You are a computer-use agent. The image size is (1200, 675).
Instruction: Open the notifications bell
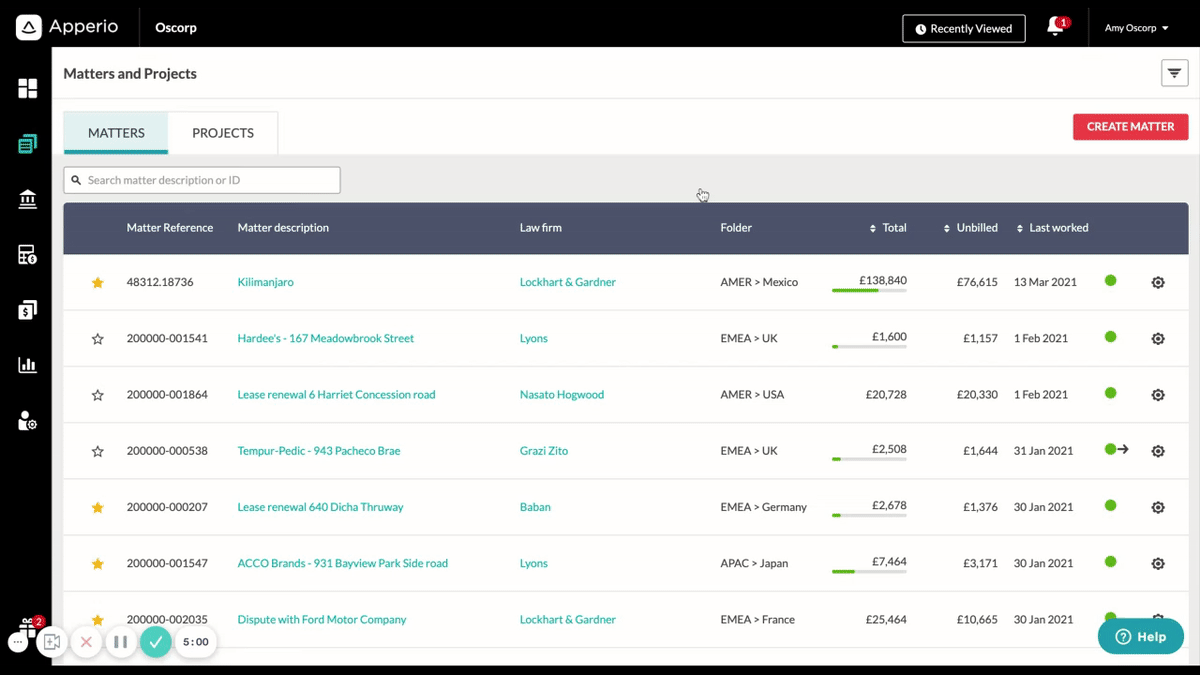point(1054,28)
